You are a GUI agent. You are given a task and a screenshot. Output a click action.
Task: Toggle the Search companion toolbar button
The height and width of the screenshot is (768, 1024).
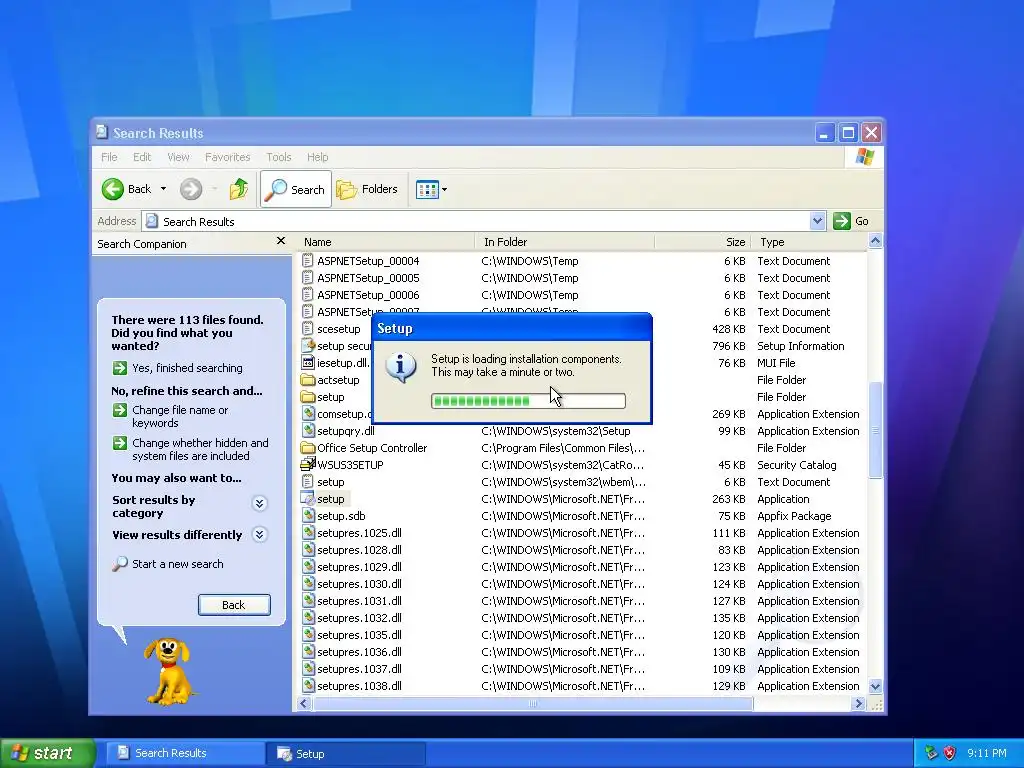tap(296, 189)
